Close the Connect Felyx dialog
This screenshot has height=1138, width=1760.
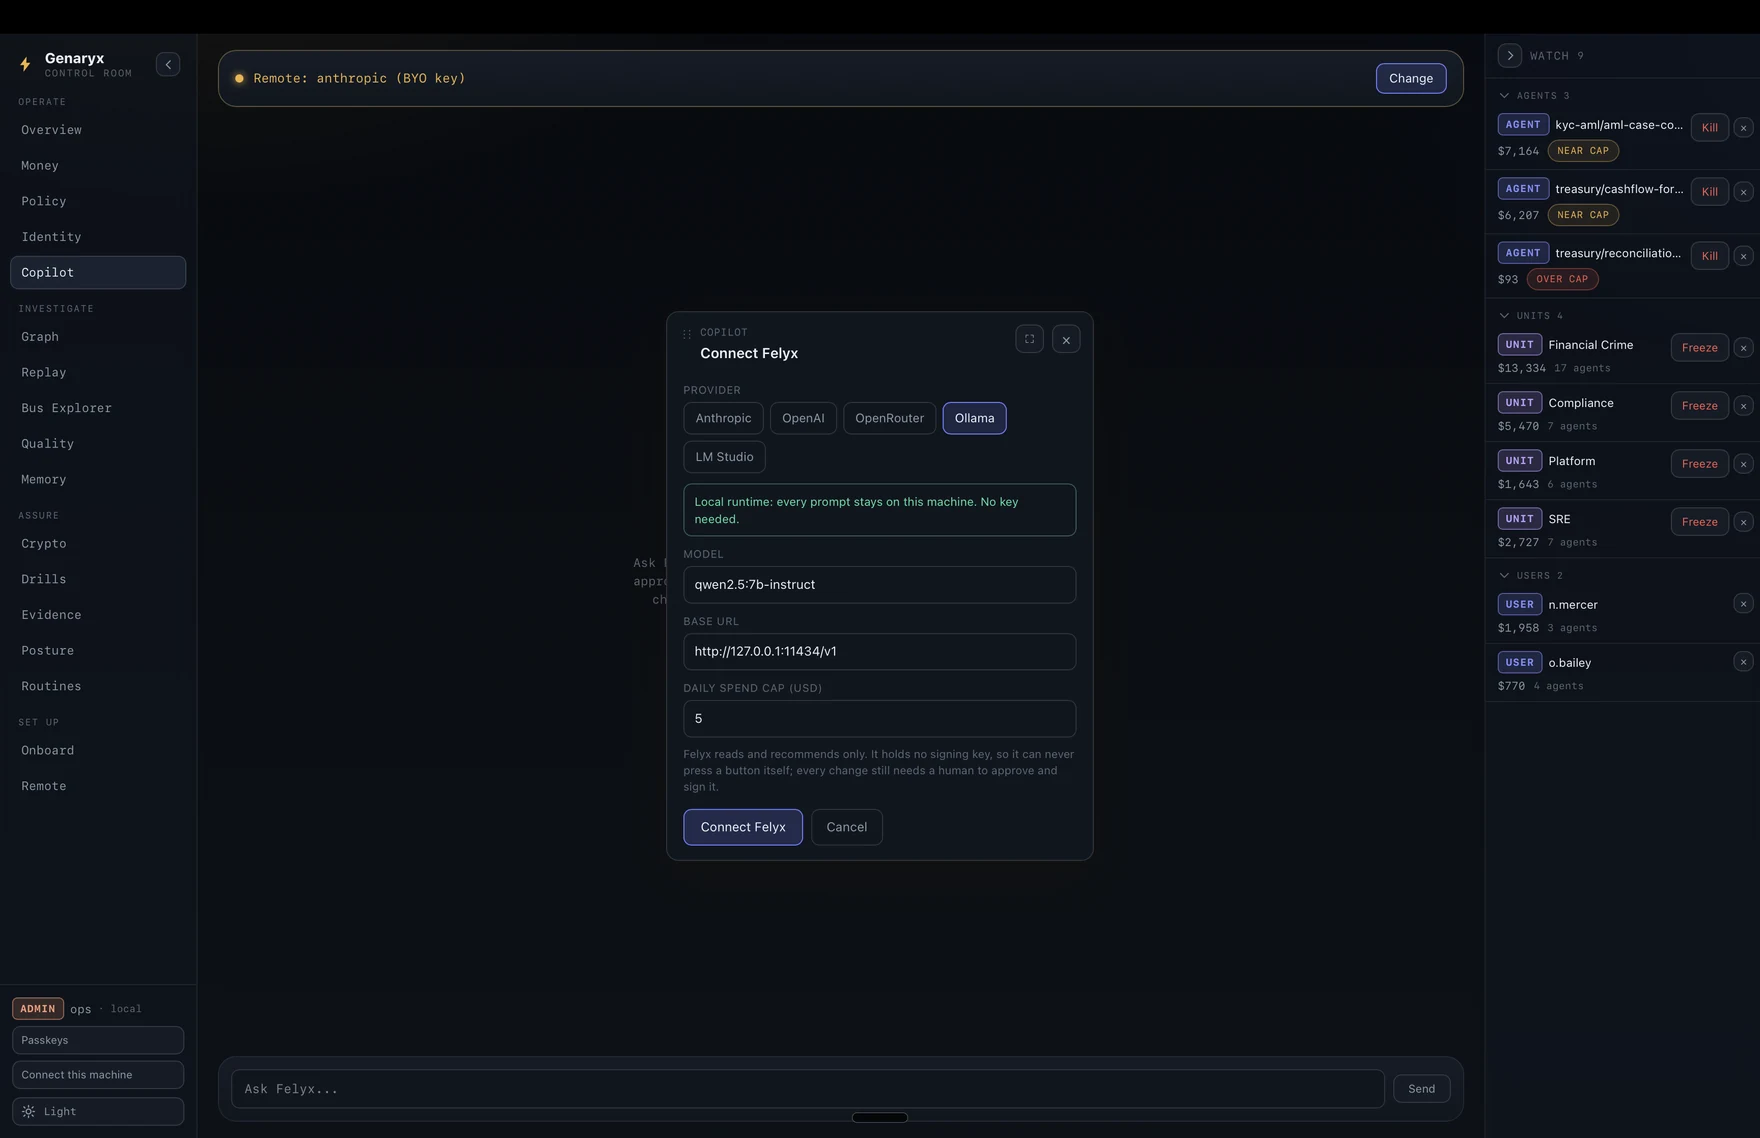tap(1066, 339)
